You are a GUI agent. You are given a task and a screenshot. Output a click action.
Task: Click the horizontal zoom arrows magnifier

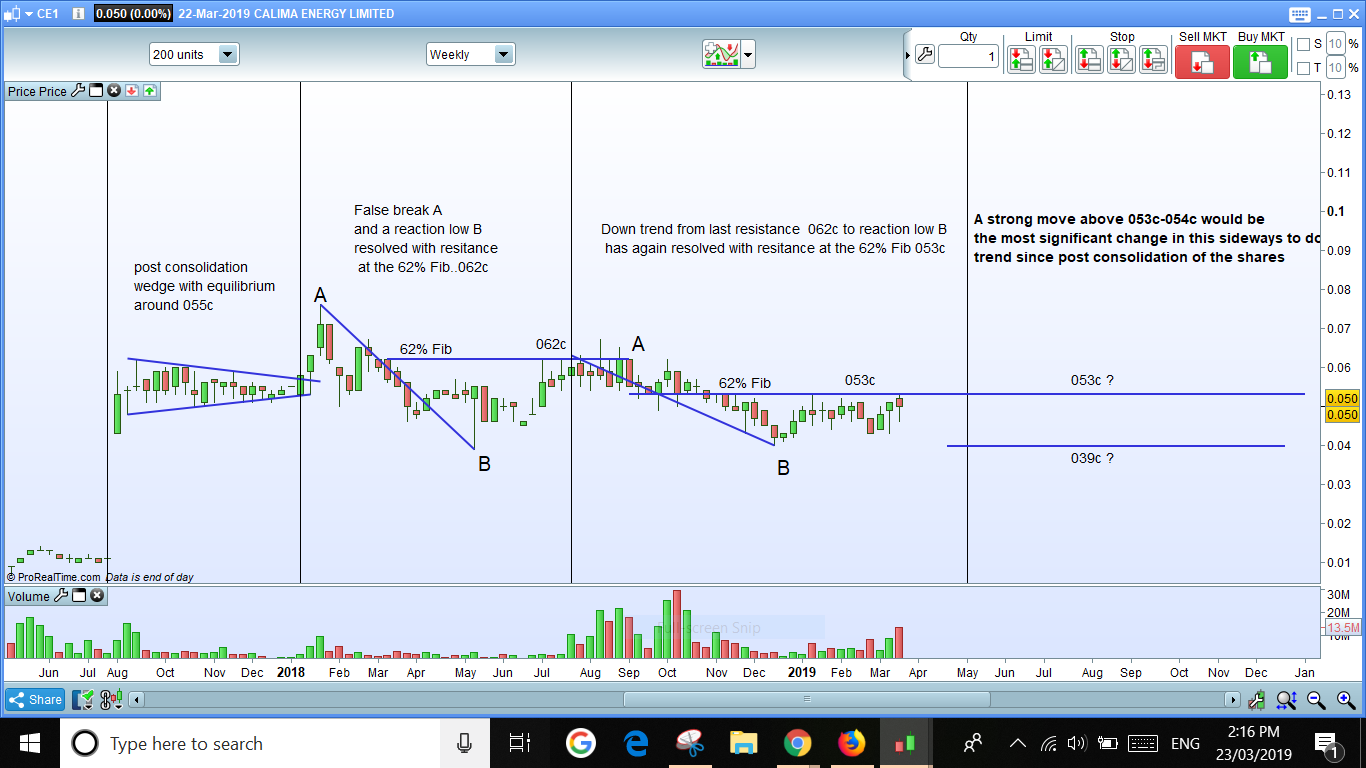tap(1286, 700)
